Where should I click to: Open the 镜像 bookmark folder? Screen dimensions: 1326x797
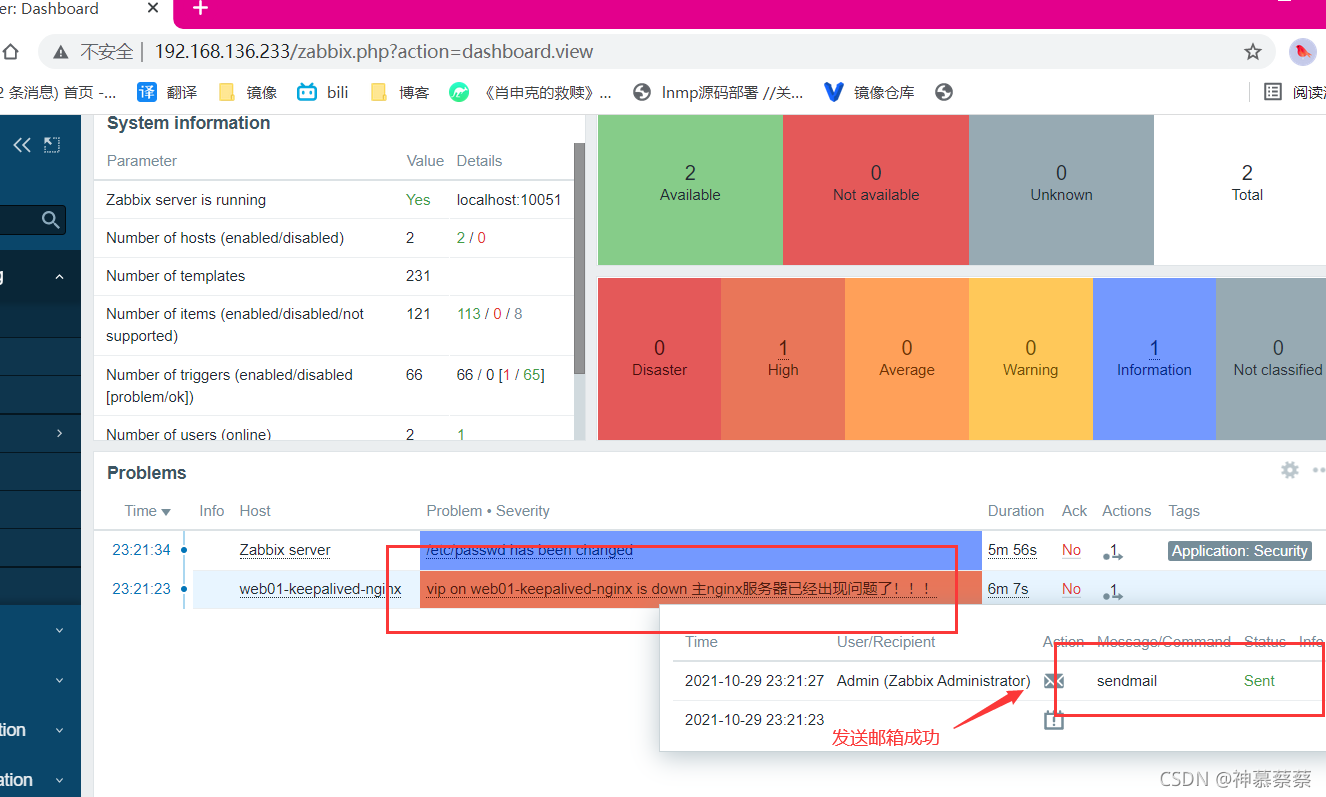248,92
